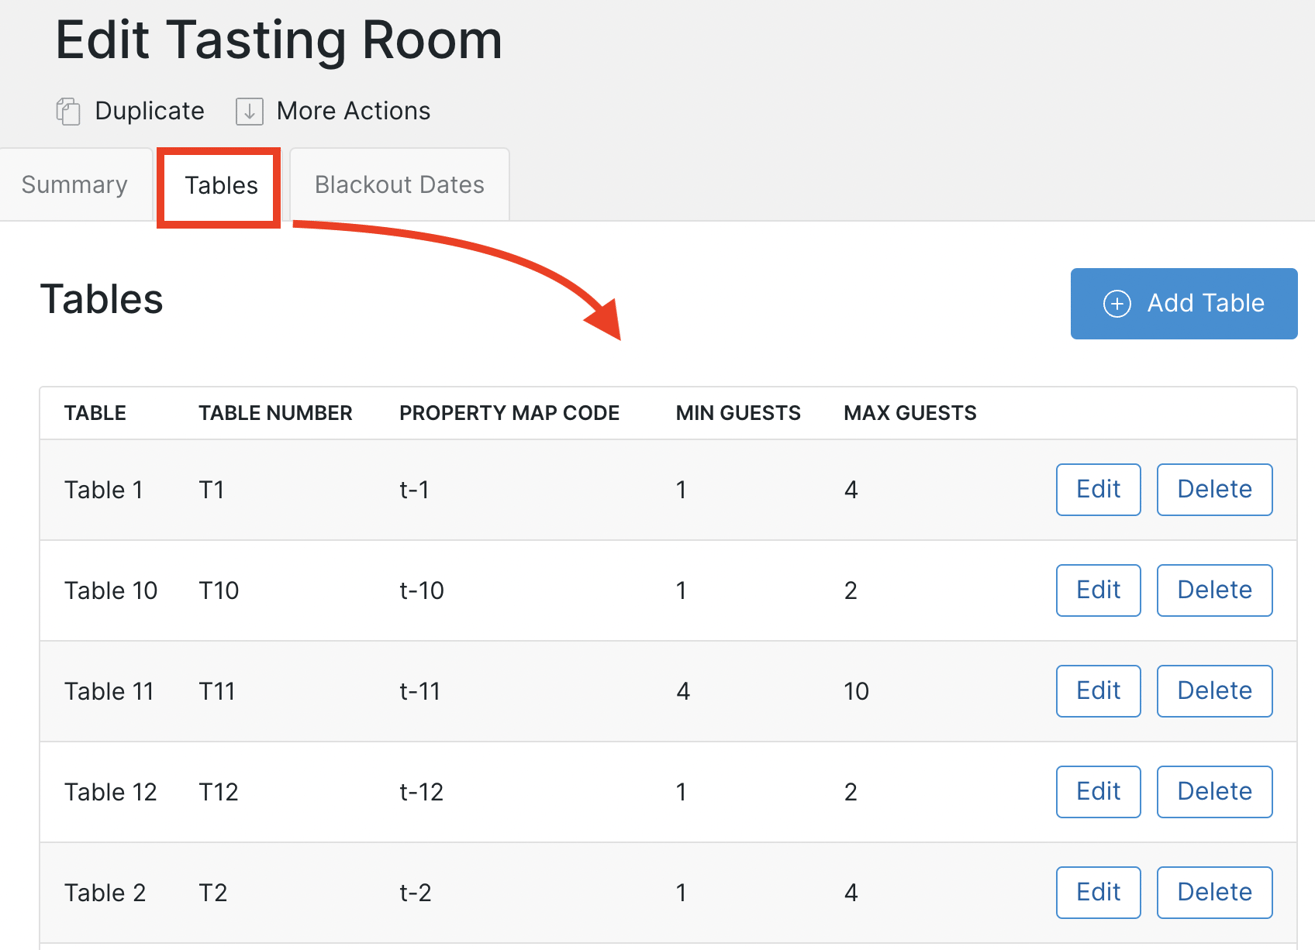Viewport: 1315px width, 950px height.
Task: Edit Table 11 entry
Action: pos(1098,691)
